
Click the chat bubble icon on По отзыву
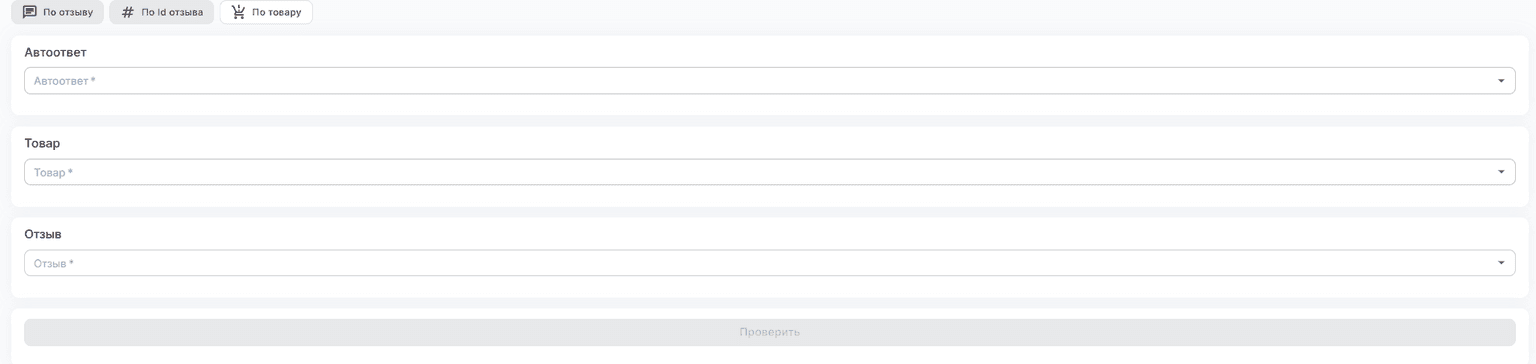[29, 13]
